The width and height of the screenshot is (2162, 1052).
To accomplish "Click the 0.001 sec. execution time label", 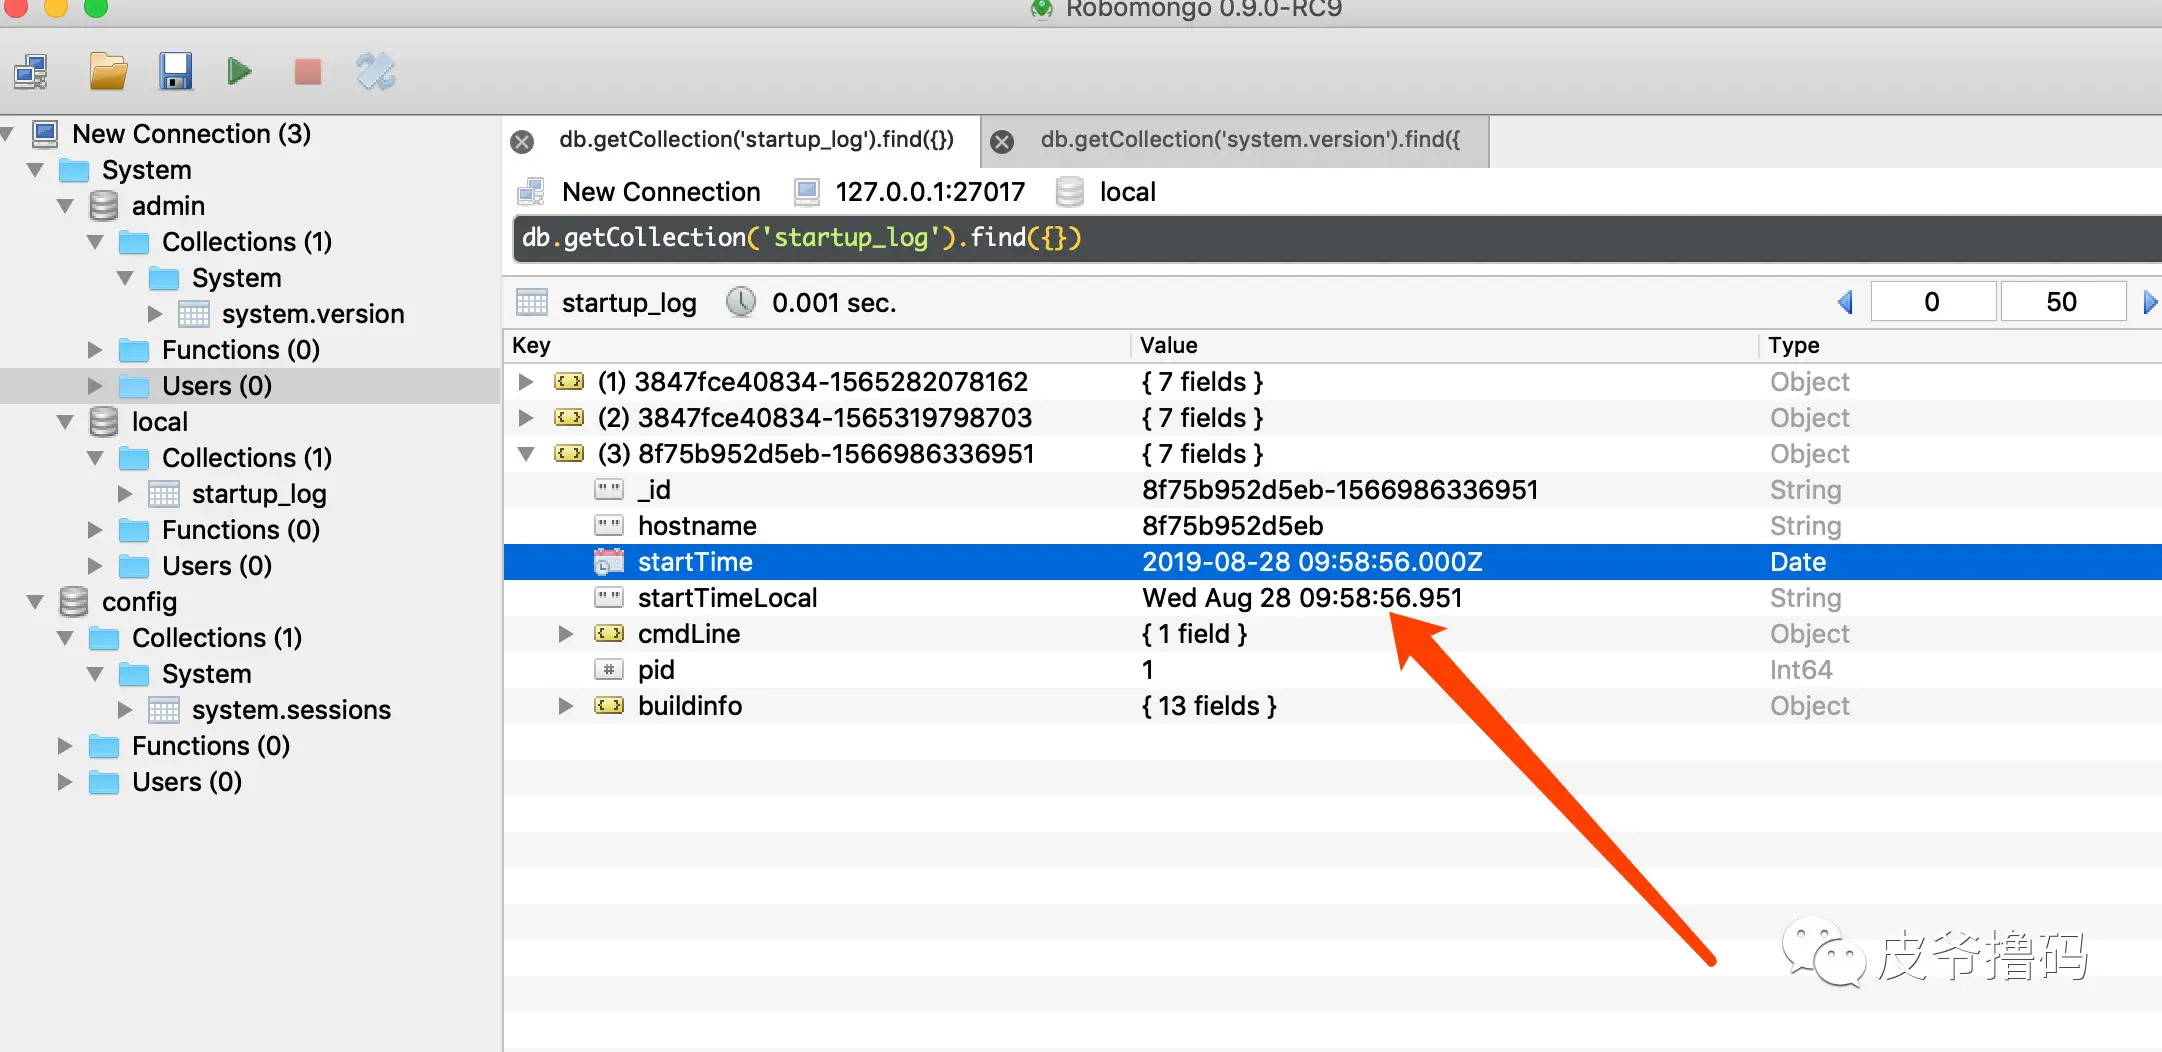I will tap(834, 303).
